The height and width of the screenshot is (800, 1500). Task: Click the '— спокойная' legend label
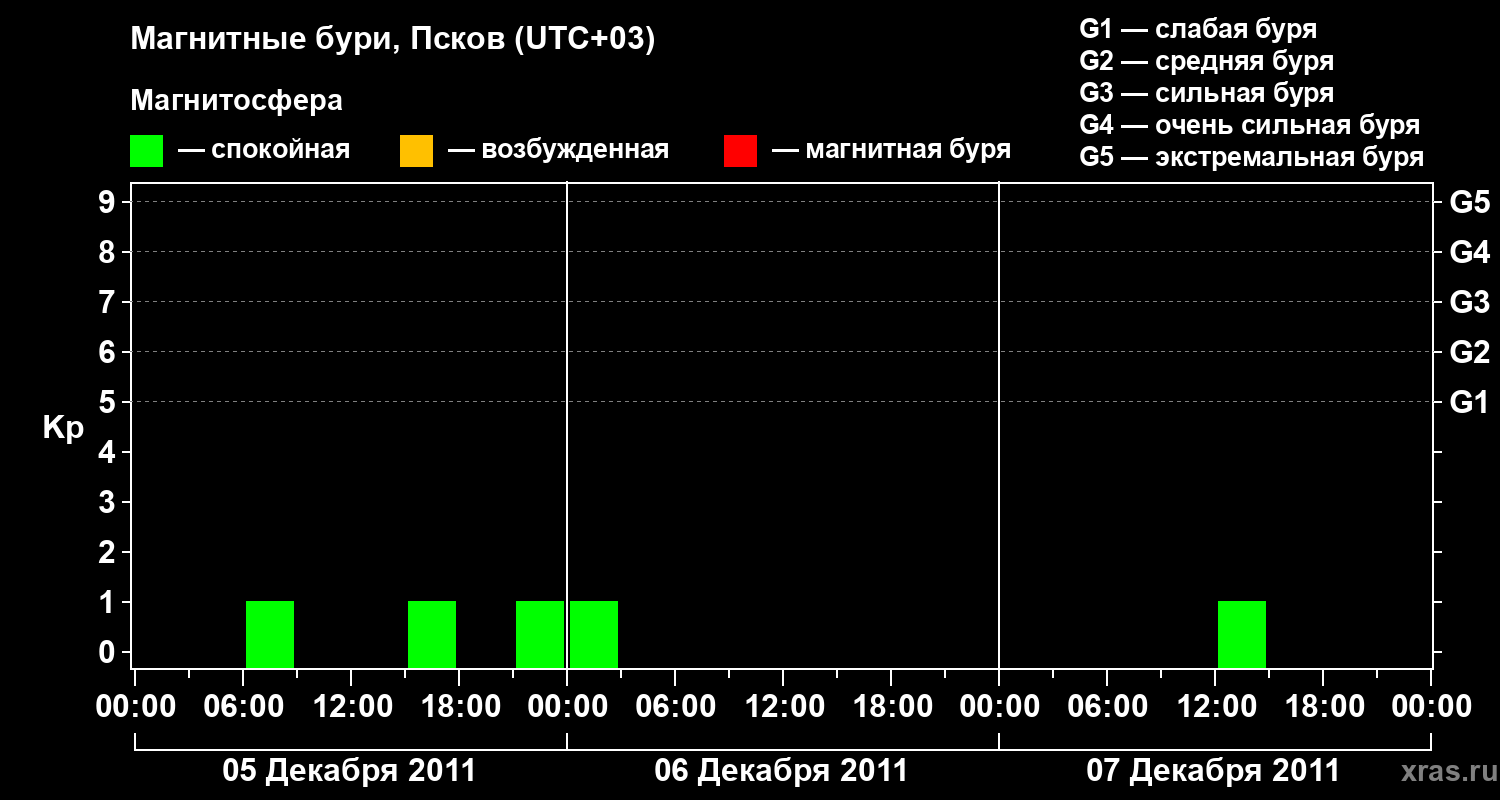264,150
